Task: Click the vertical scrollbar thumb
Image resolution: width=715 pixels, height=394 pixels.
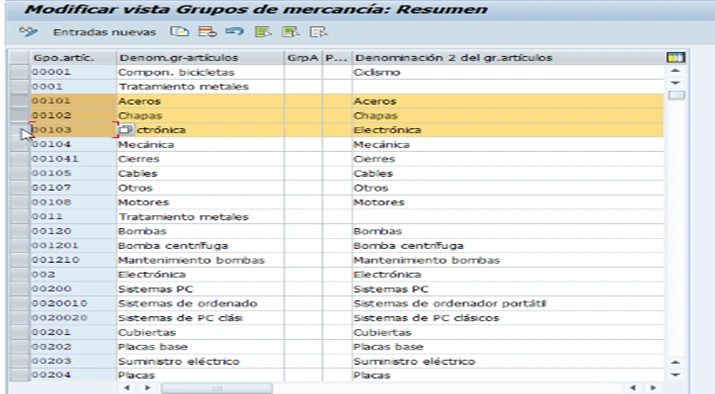Action: click(676, 95)
